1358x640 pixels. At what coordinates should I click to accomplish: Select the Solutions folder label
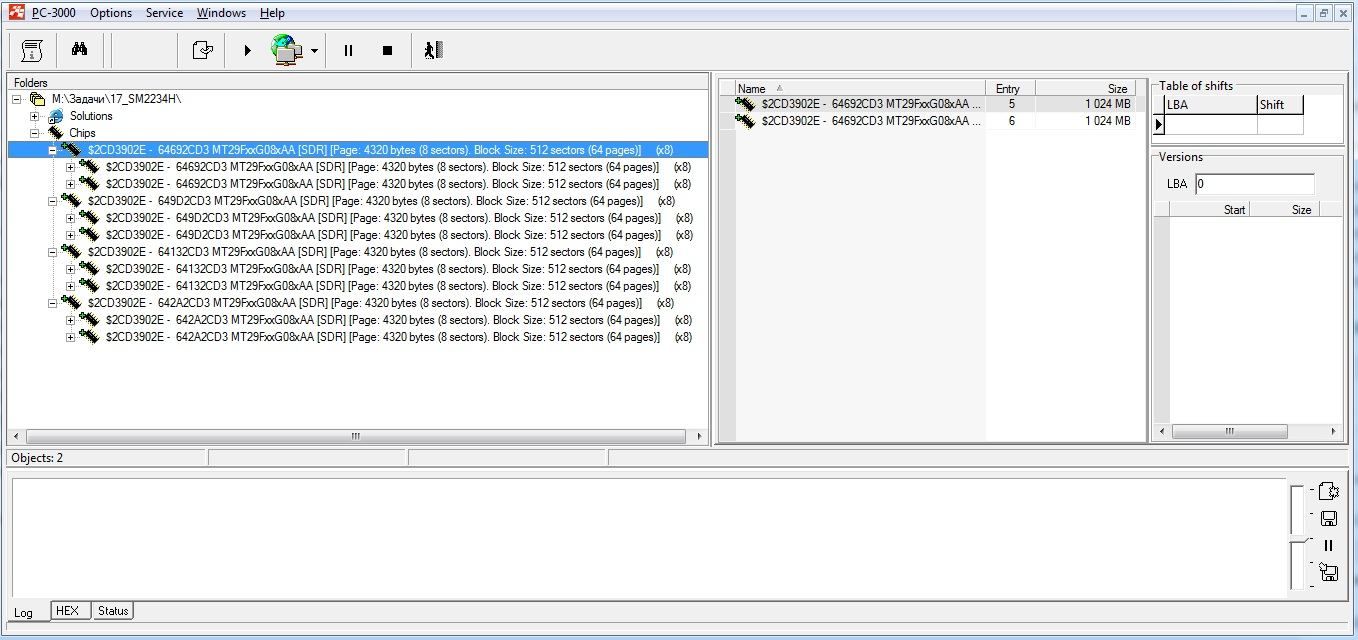click(91, 116)
